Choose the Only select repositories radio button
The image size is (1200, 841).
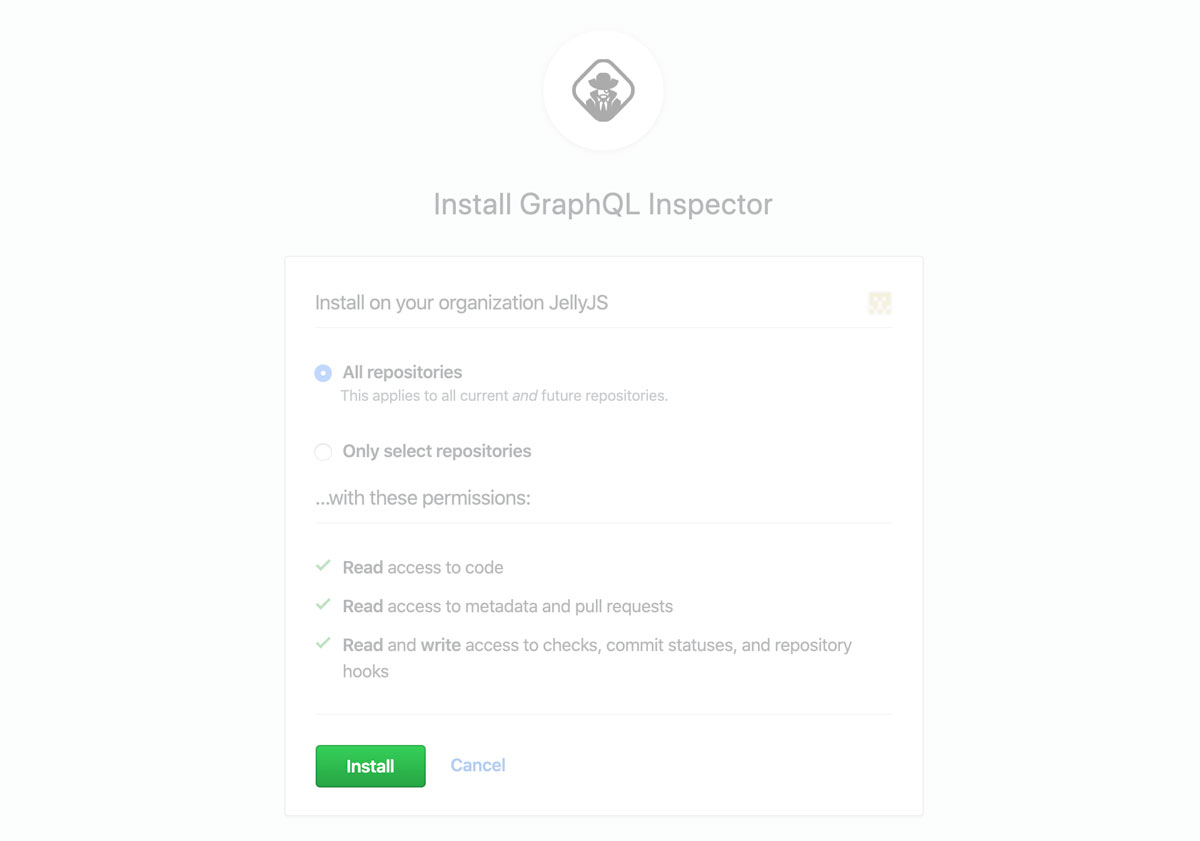323,452
